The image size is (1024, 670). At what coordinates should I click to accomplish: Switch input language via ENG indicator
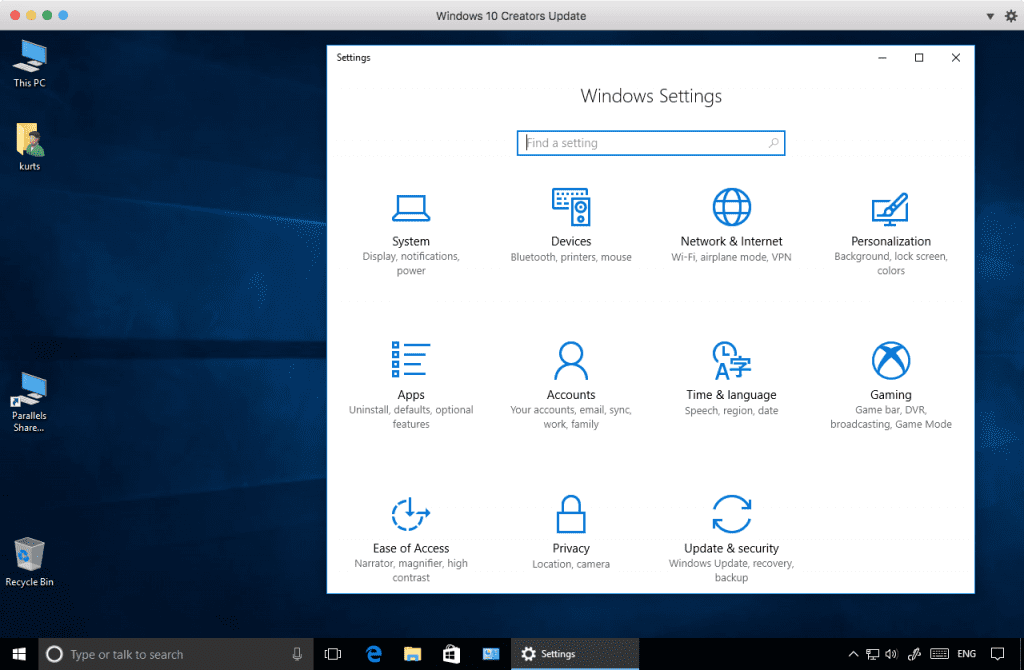click(967, 654)
